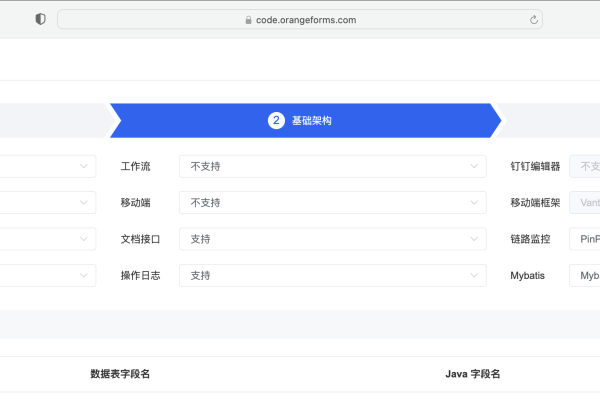
Task: Click the Java 字段名 column header
Action: [473, 374]
